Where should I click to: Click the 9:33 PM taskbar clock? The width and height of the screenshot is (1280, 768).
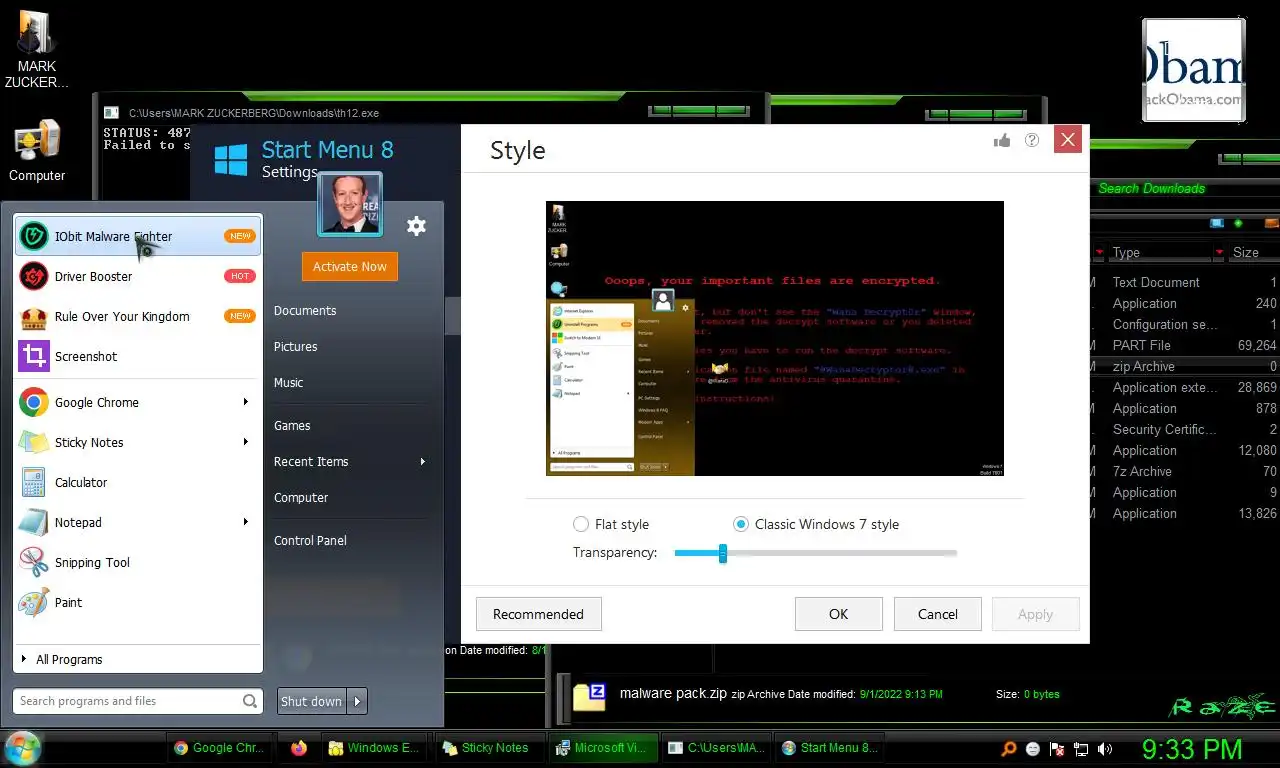1192,748
